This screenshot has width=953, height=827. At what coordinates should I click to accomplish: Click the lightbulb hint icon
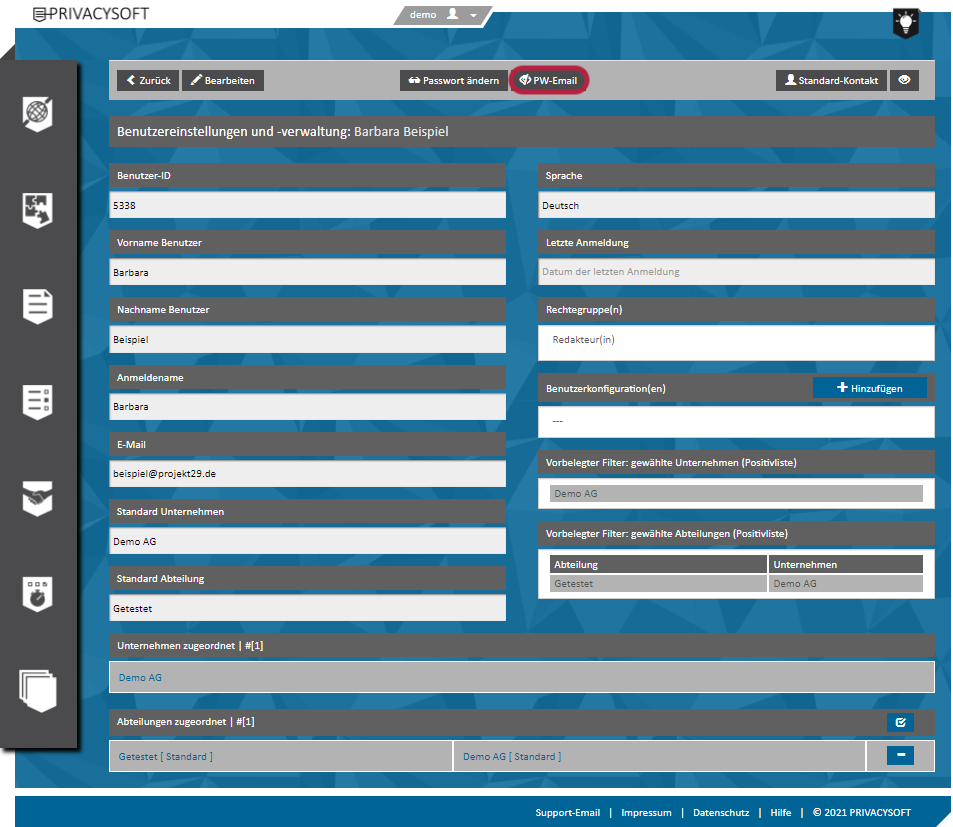[x=905, y=22]
